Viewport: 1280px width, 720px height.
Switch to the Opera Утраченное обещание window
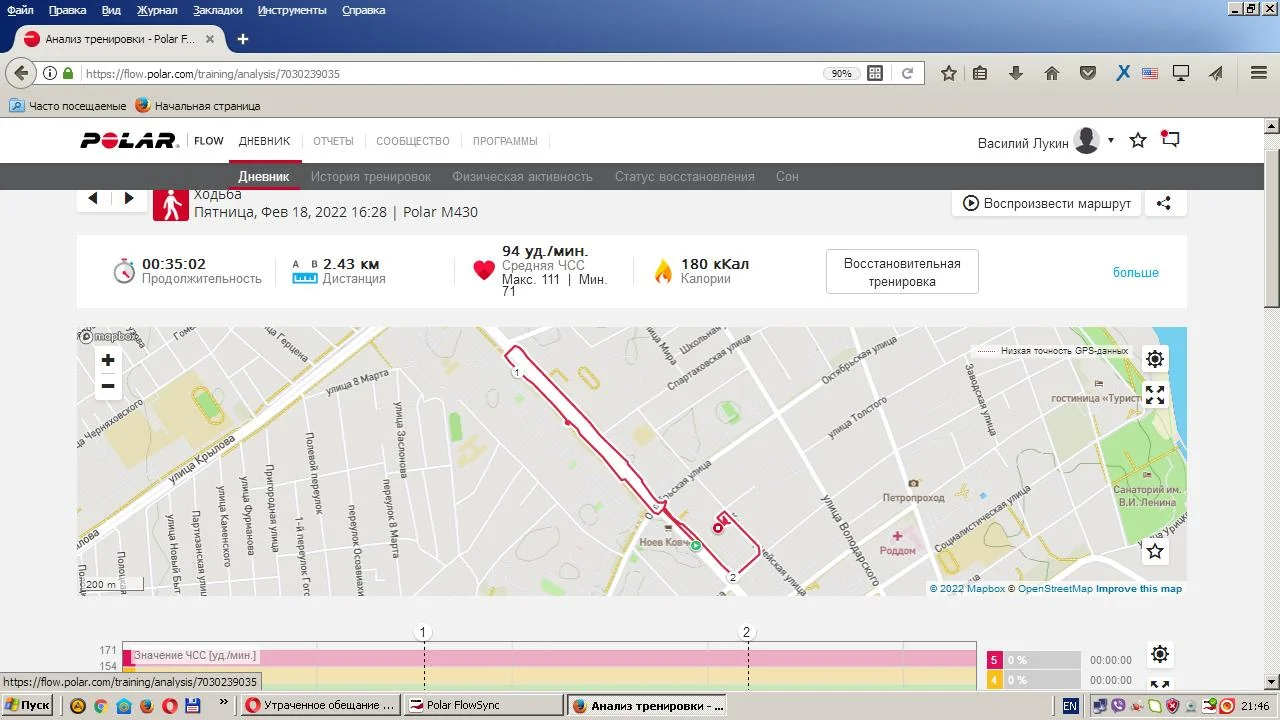click(x=322, y=705)
